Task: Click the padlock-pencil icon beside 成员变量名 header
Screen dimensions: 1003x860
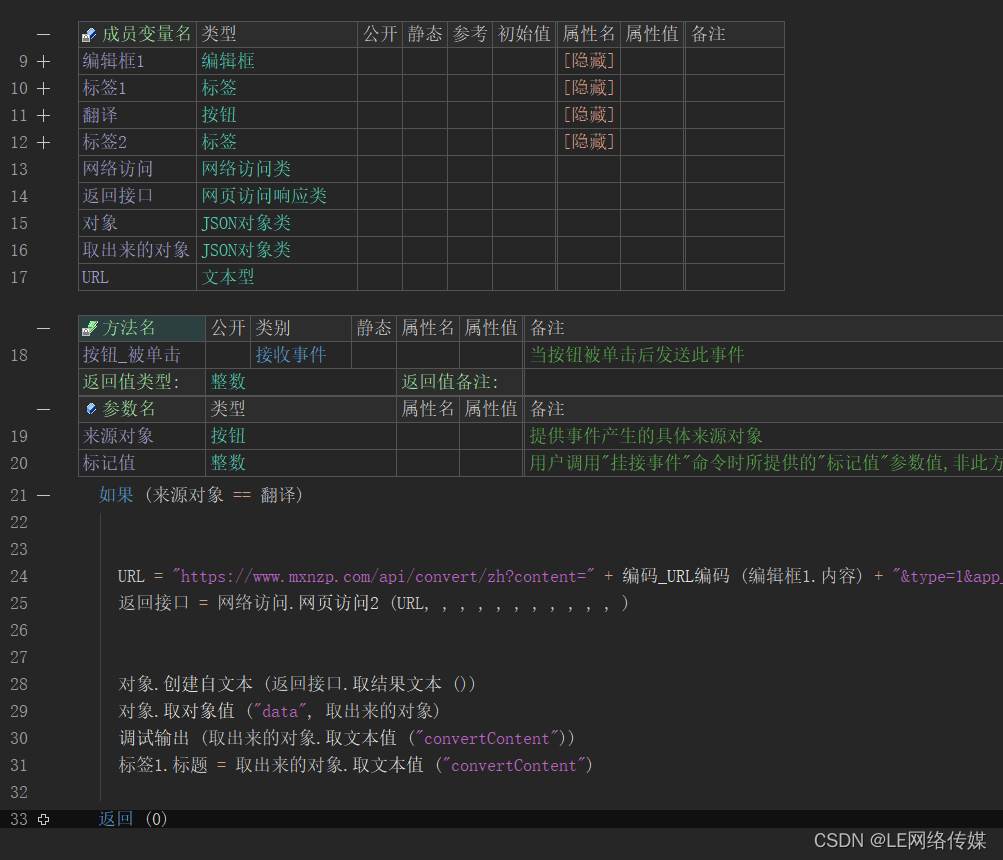Action: point(88,33)
